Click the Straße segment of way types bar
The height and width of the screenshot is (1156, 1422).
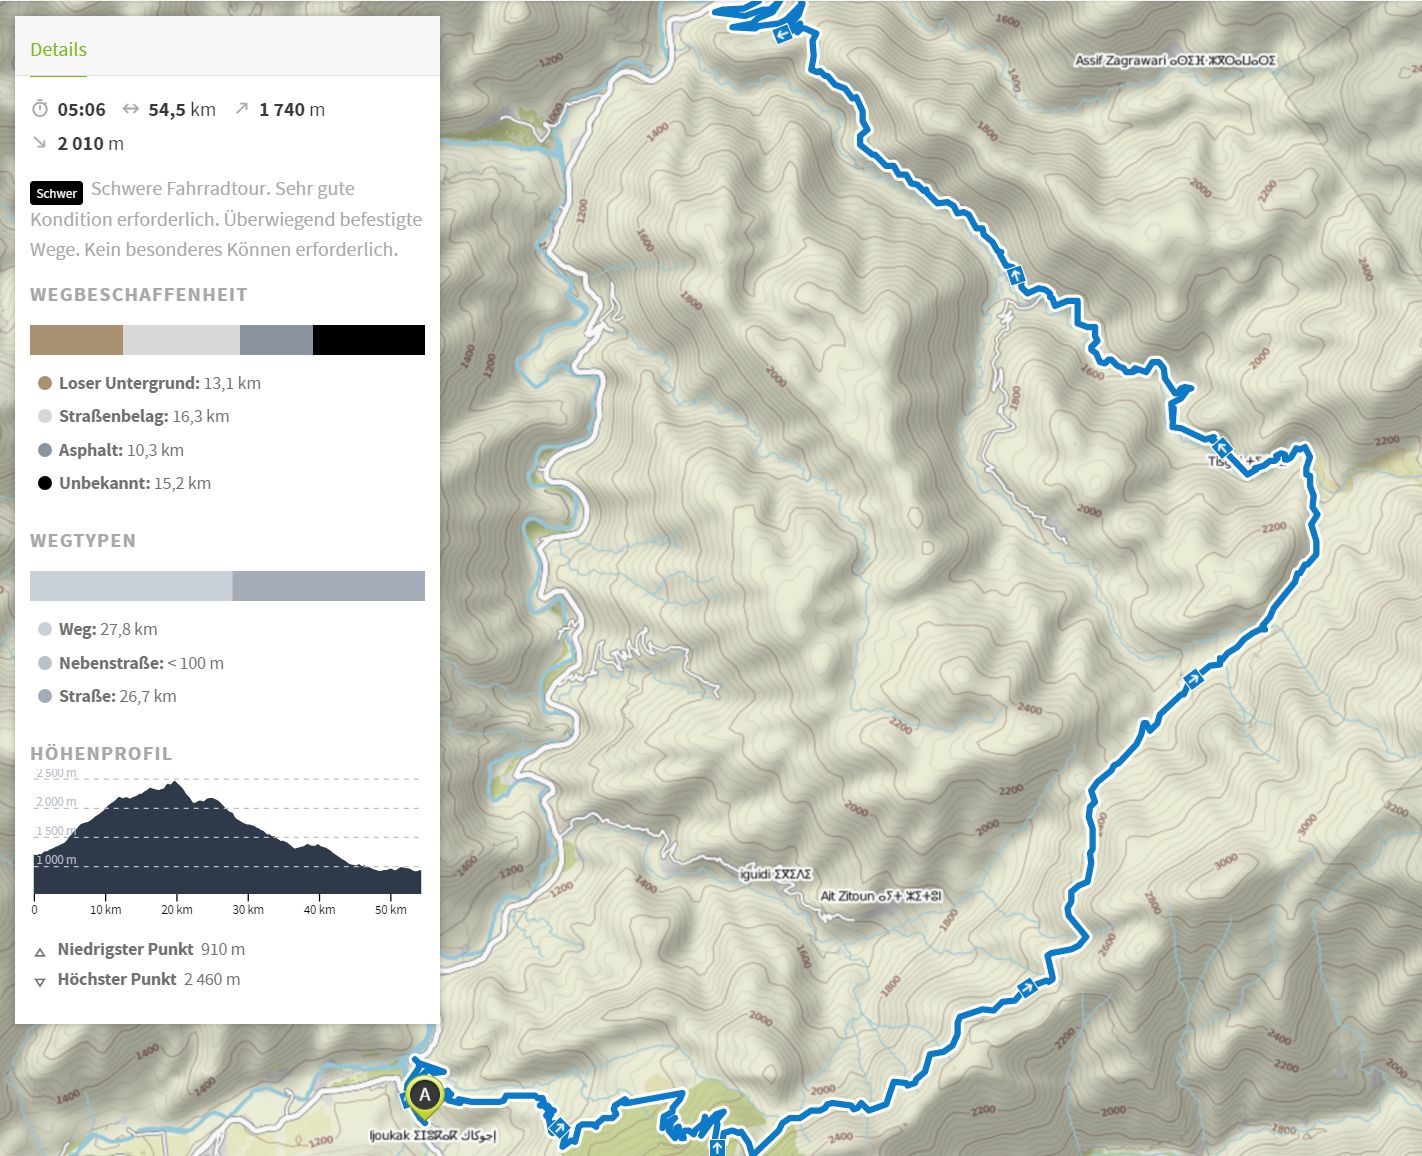328,586
